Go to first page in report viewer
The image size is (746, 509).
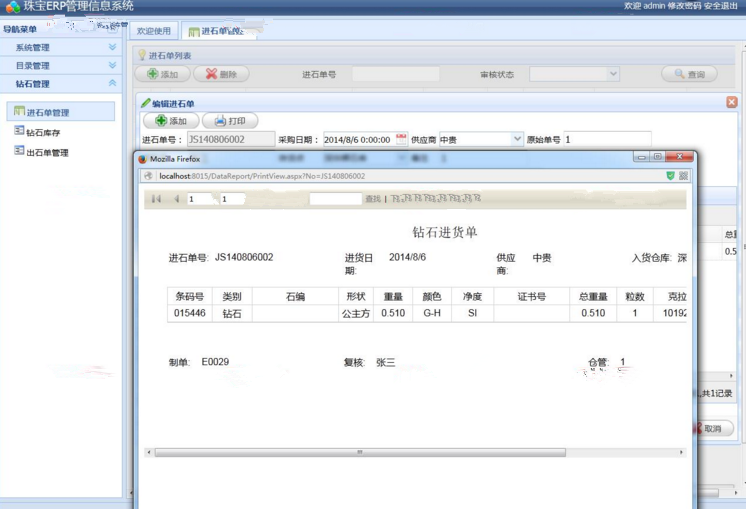click(x=156, y=199)
